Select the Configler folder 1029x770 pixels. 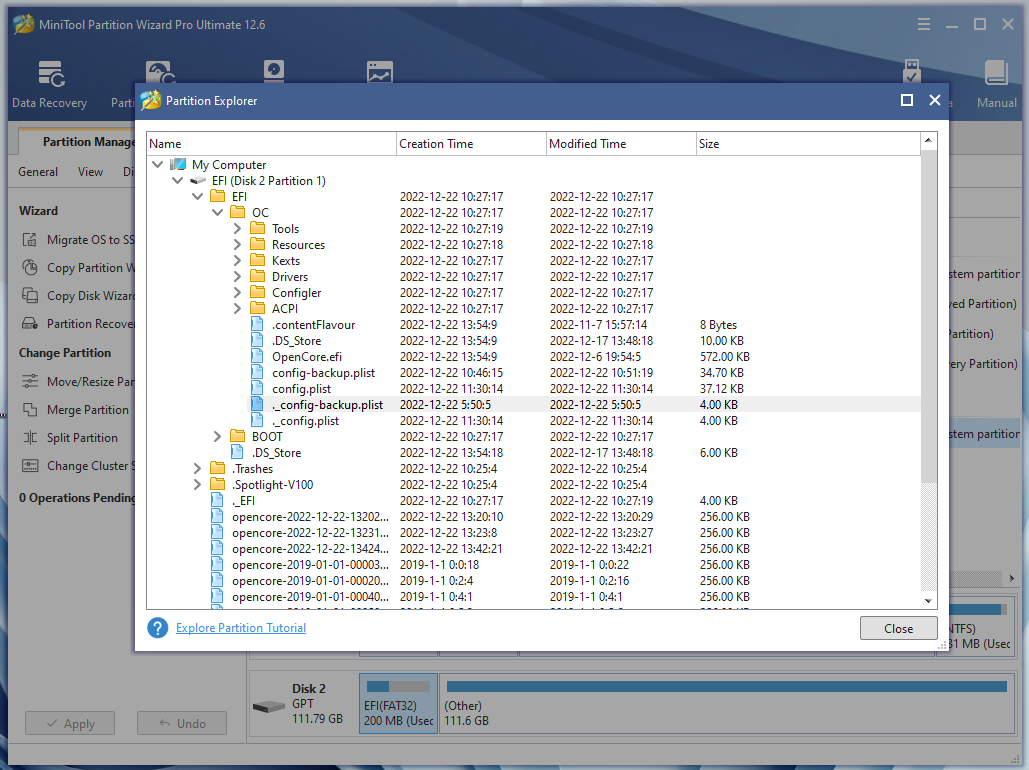(297, 293)
